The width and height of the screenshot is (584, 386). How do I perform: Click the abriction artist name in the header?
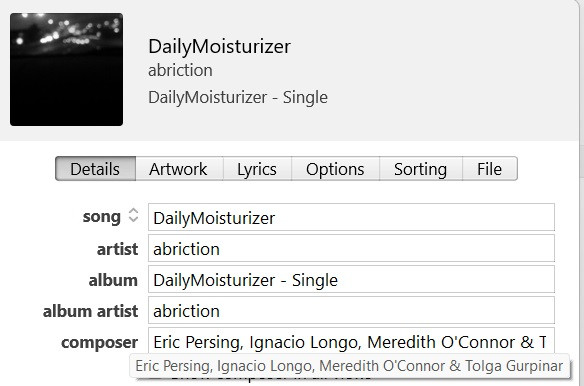180,70
